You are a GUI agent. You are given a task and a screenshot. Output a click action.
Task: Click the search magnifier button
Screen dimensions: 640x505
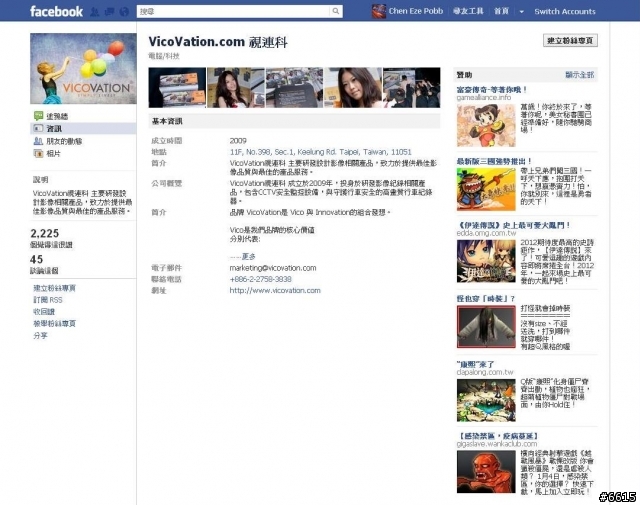tap(336, 11)
